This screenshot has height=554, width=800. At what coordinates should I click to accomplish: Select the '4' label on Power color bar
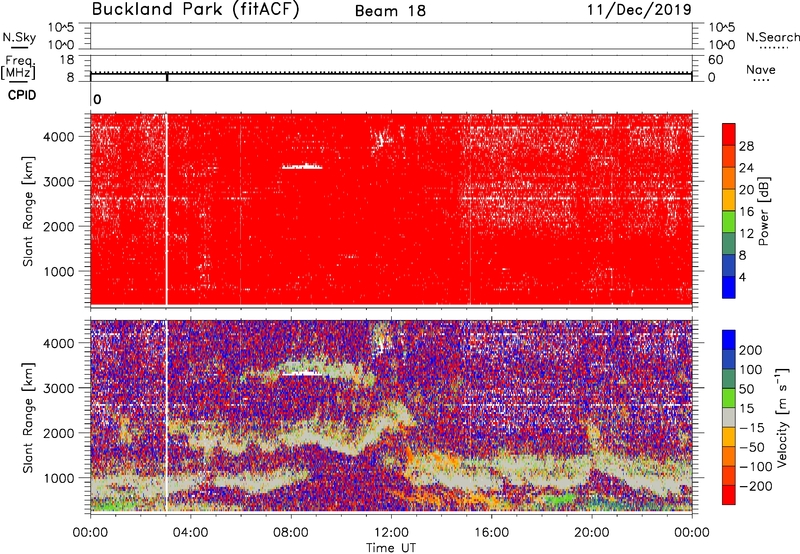coord(742,277)
